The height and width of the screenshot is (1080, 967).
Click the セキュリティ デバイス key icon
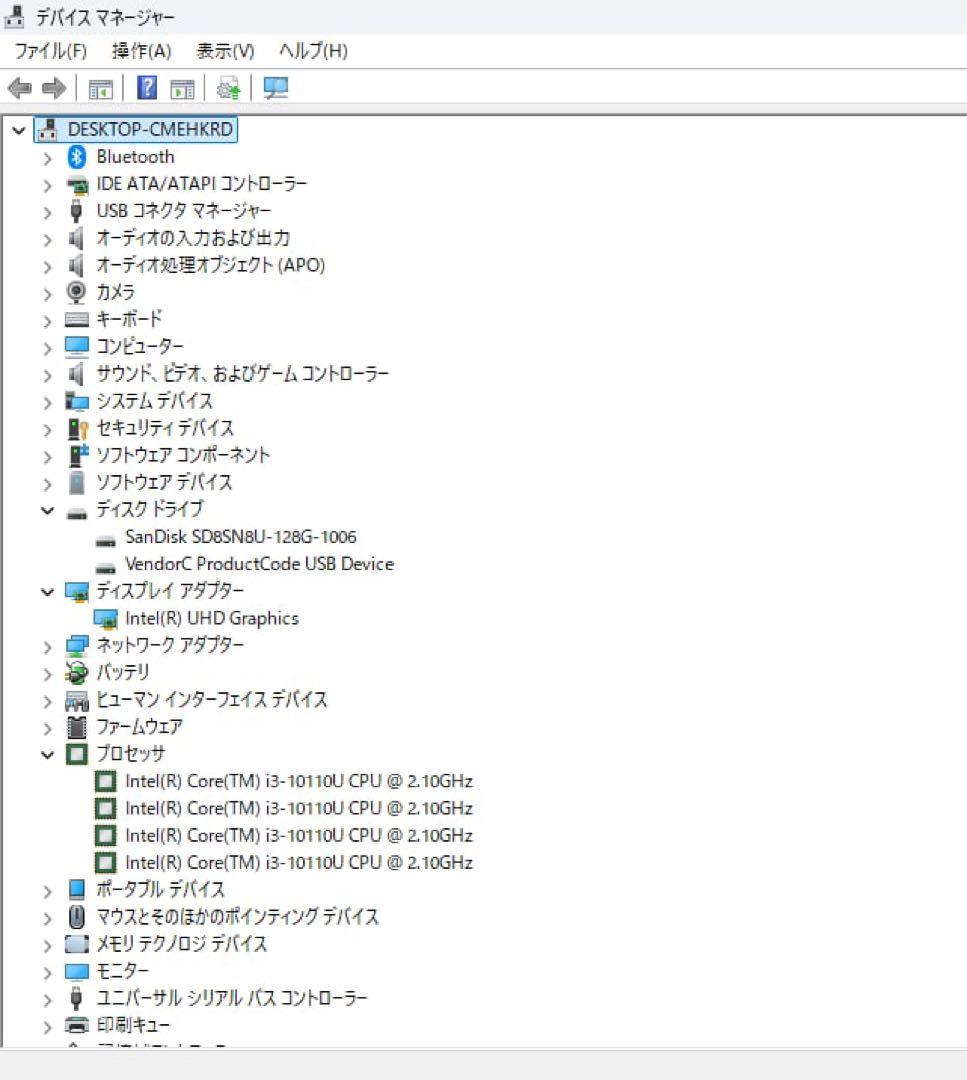pos(78,428)
